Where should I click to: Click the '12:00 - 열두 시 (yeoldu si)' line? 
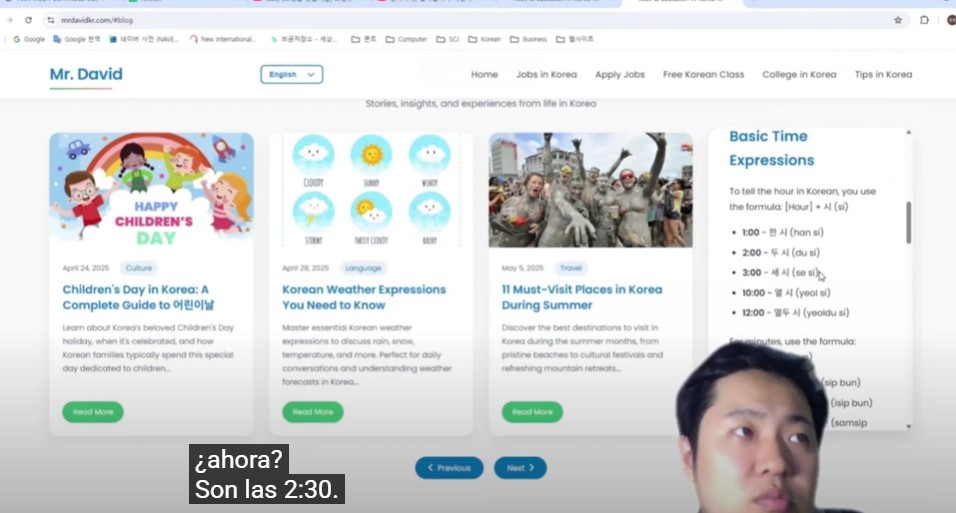[796, 313]
